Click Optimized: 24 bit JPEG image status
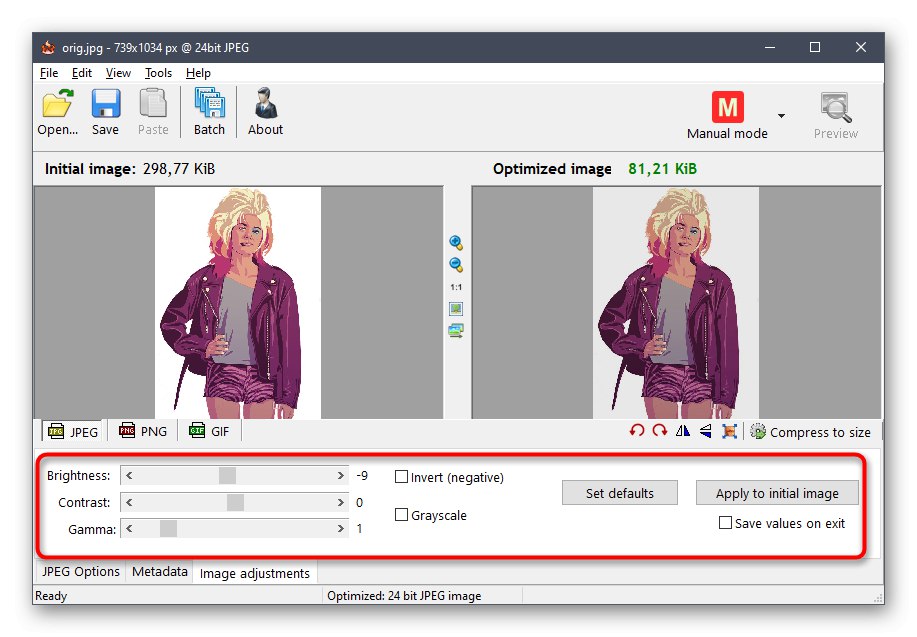Screen dimensions: 917x637 click(404, 596)
